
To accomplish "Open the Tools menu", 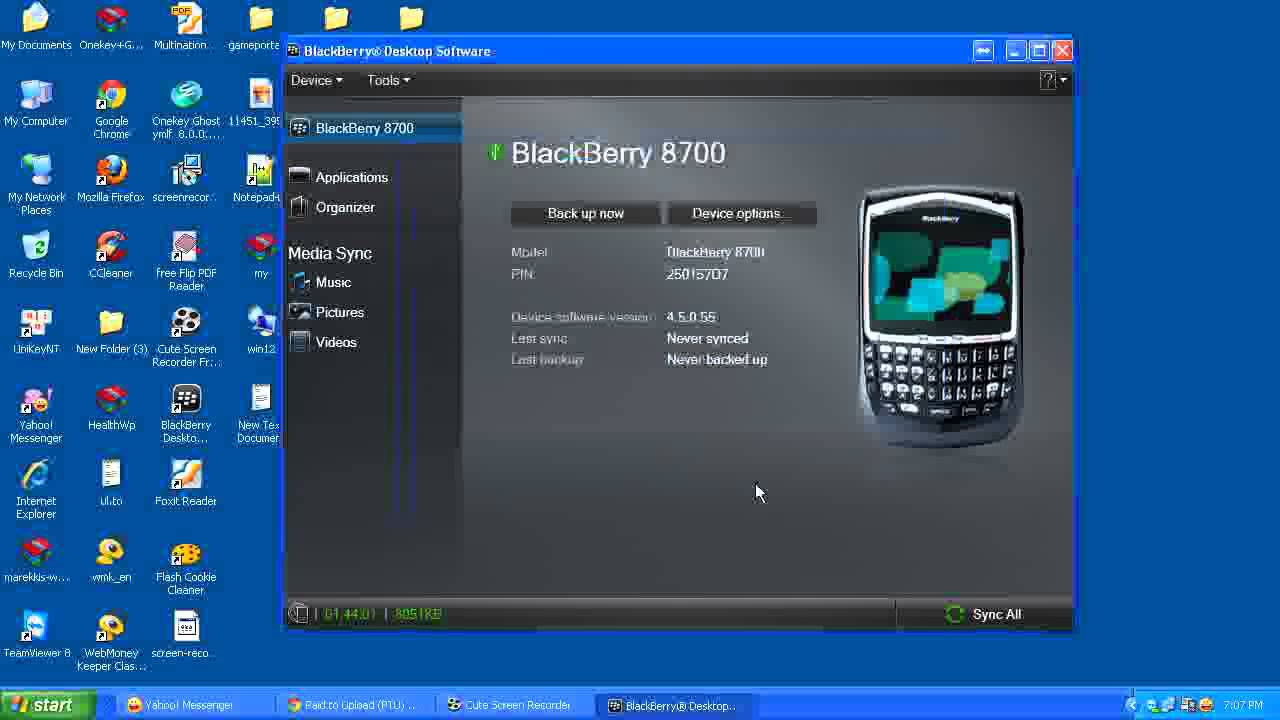I will pyautogui.click(x=388, y=80).
